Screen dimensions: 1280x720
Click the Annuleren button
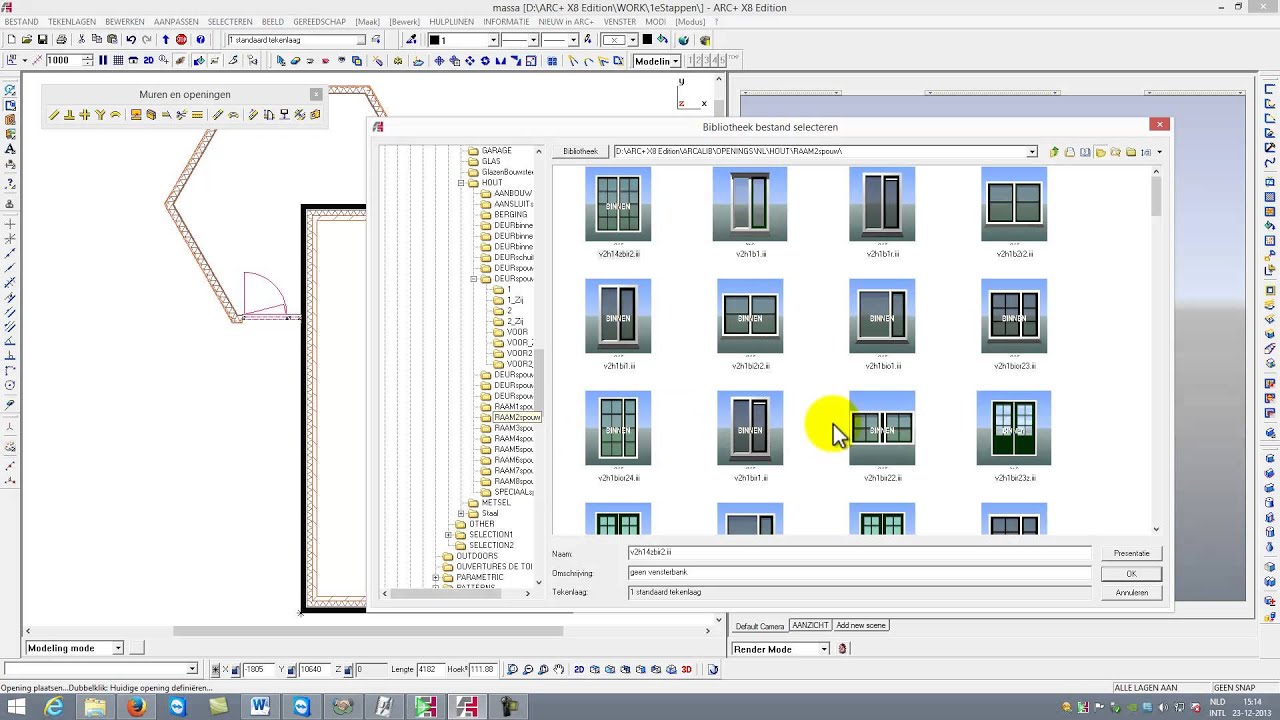[x=1131, y=593]
